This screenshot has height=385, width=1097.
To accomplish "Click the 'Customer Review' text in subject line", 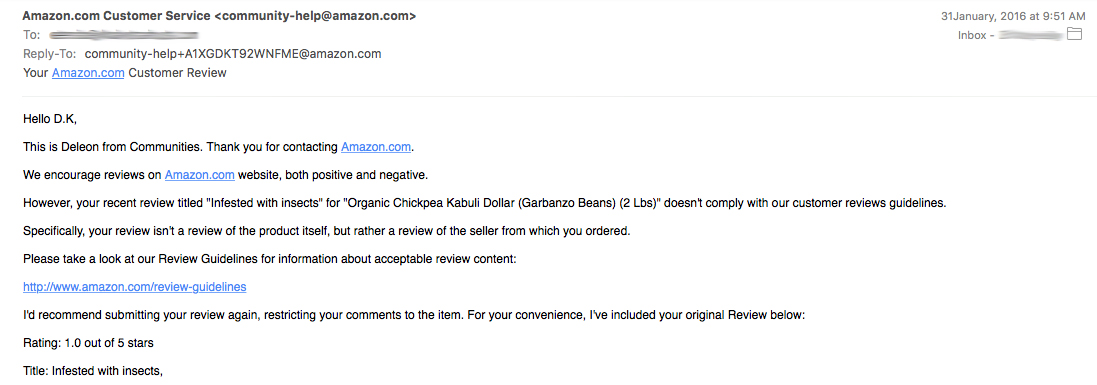I will click(178, 73).
